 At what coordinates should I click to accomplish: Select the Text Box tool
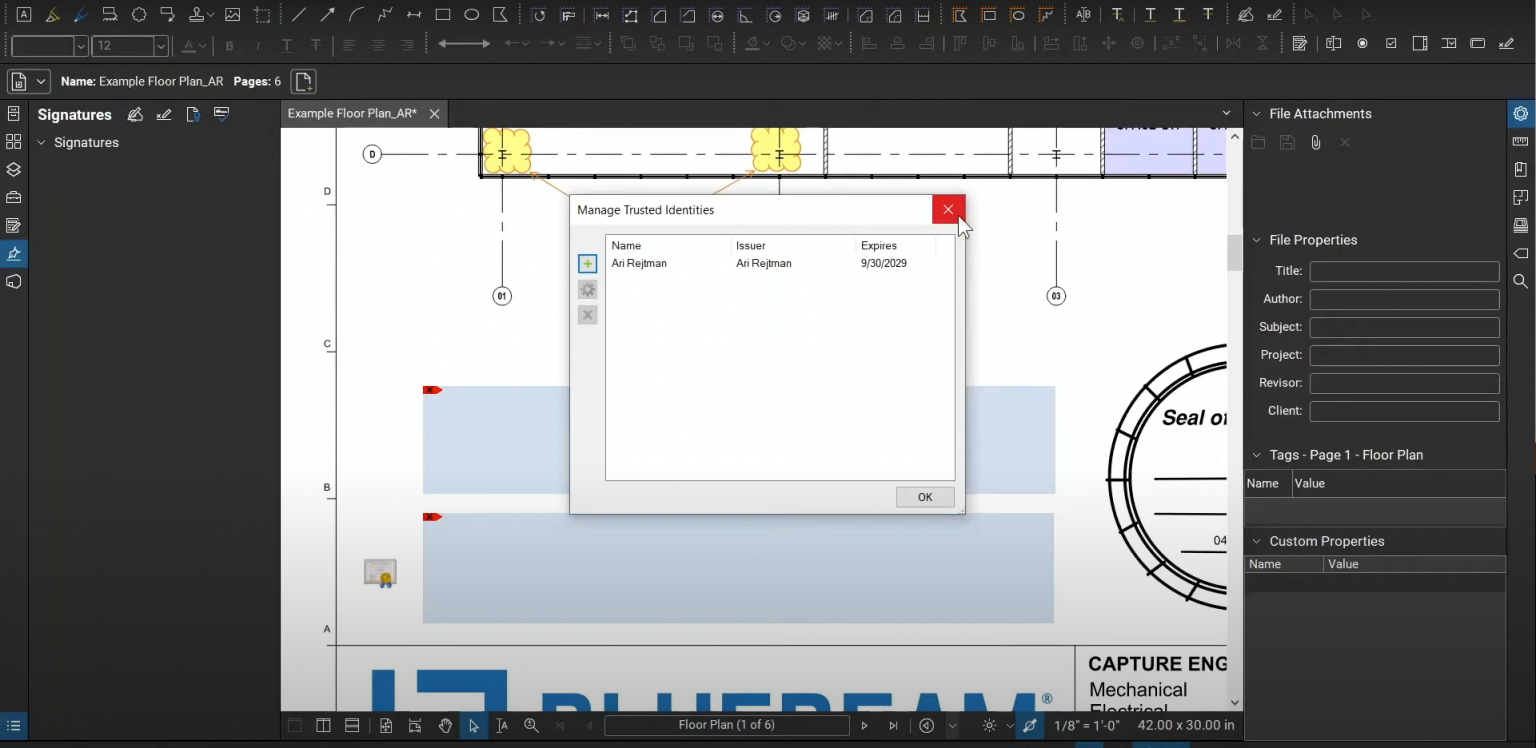24,14
